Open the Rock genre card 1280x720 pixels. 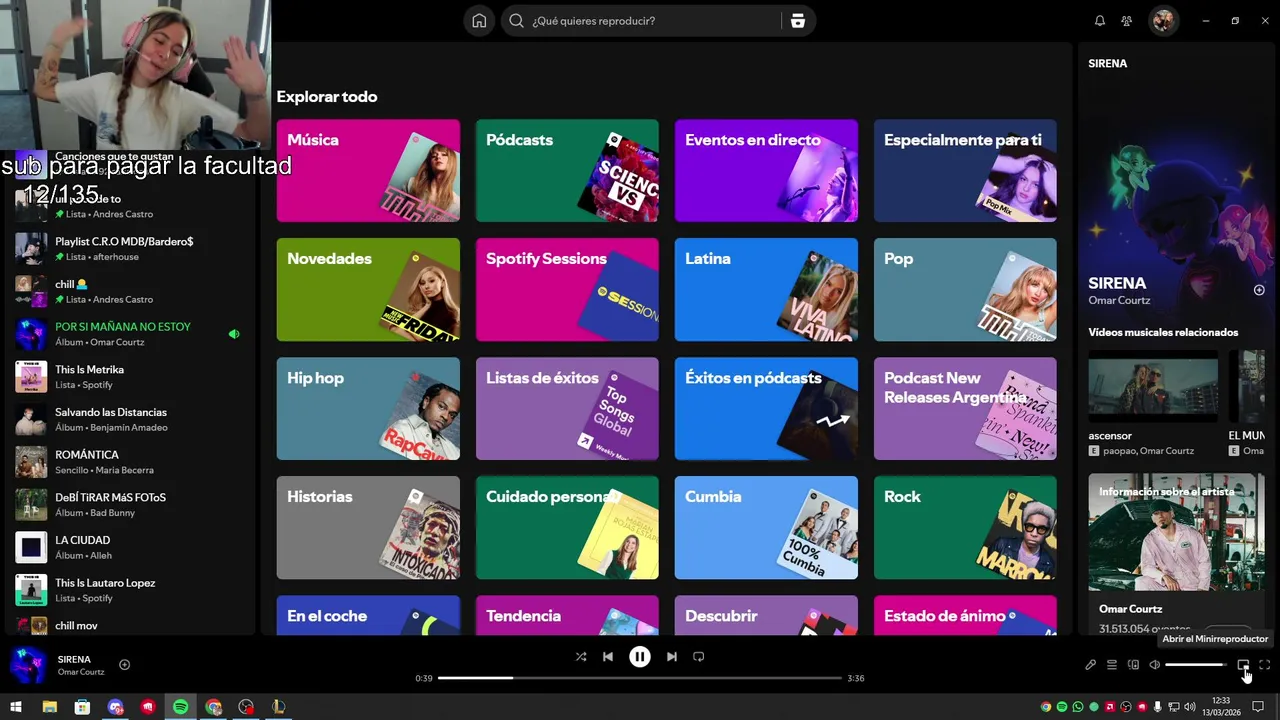[x=965, y=528]
